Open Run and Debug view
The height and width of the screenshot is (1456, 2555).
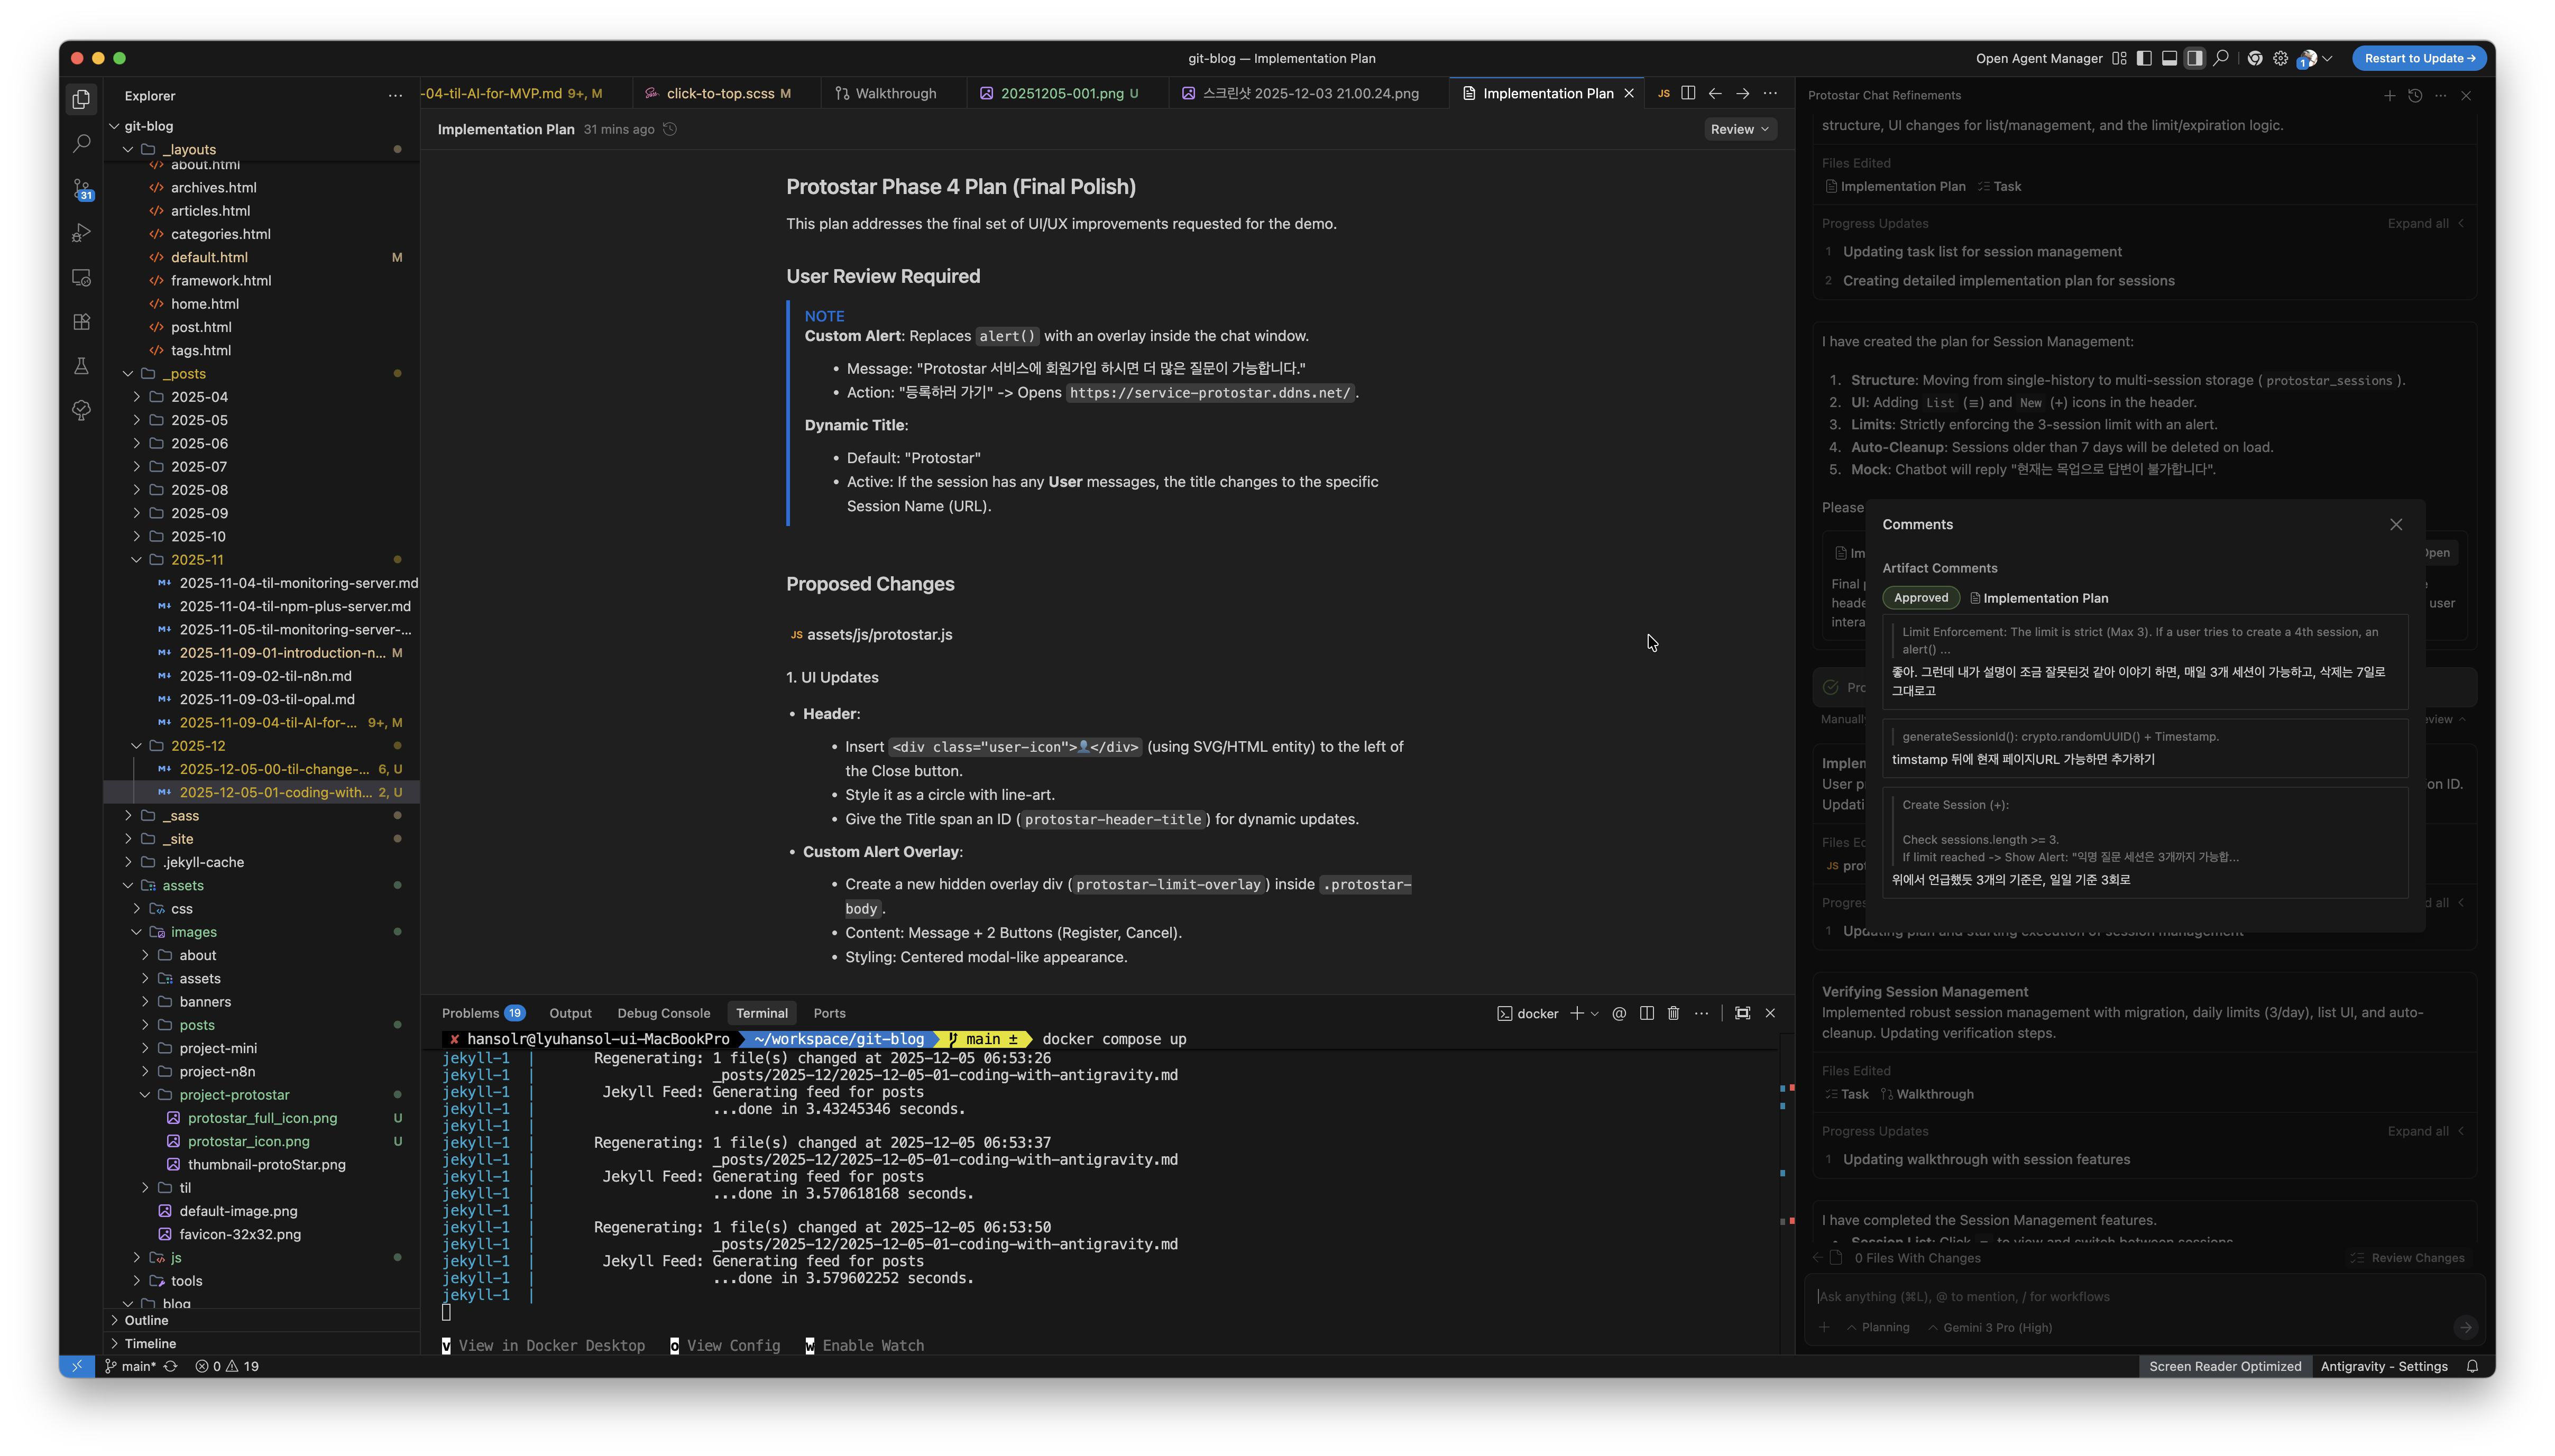coord(82,233)
